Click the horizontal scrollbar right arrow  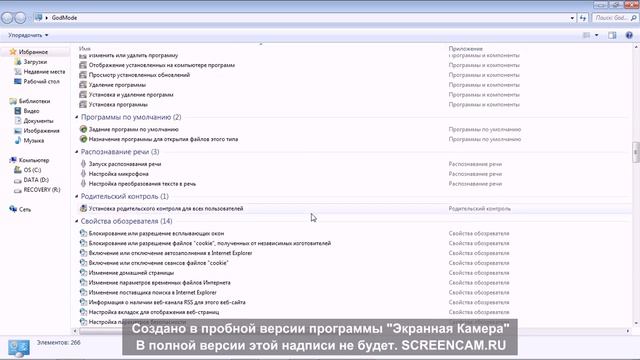[x=628, y=331]
